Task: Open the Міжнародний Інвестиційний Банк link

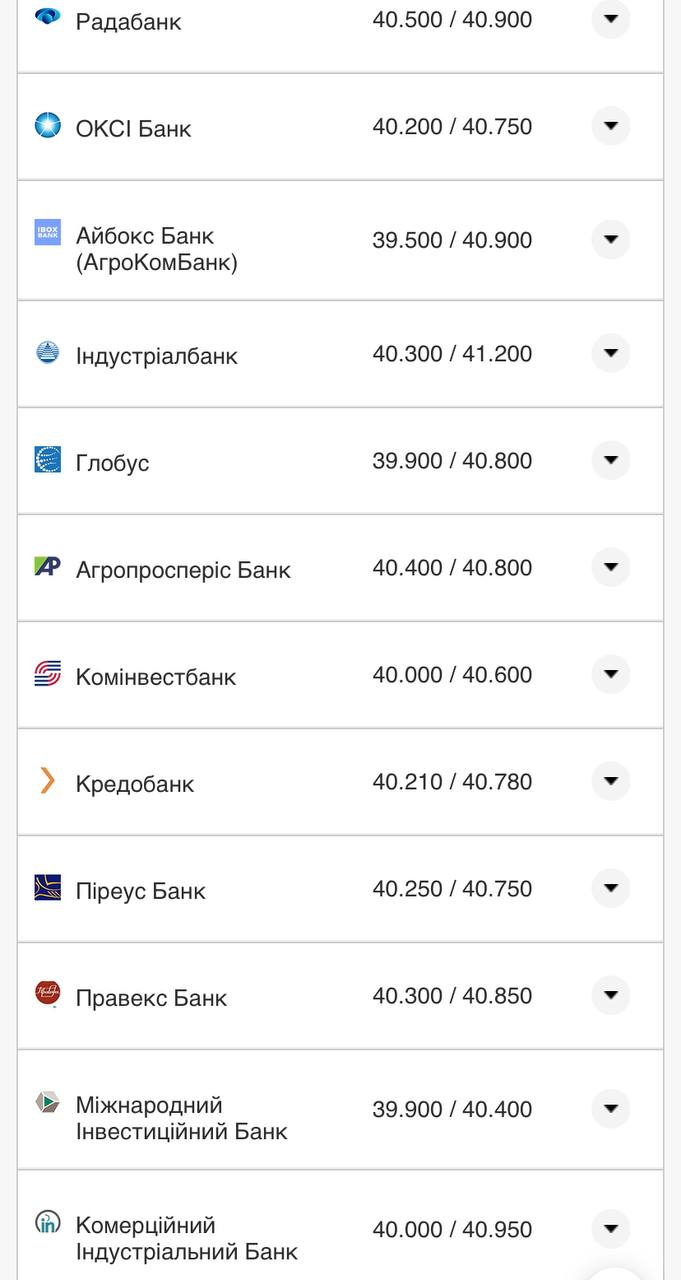Action: [181, 1118]
